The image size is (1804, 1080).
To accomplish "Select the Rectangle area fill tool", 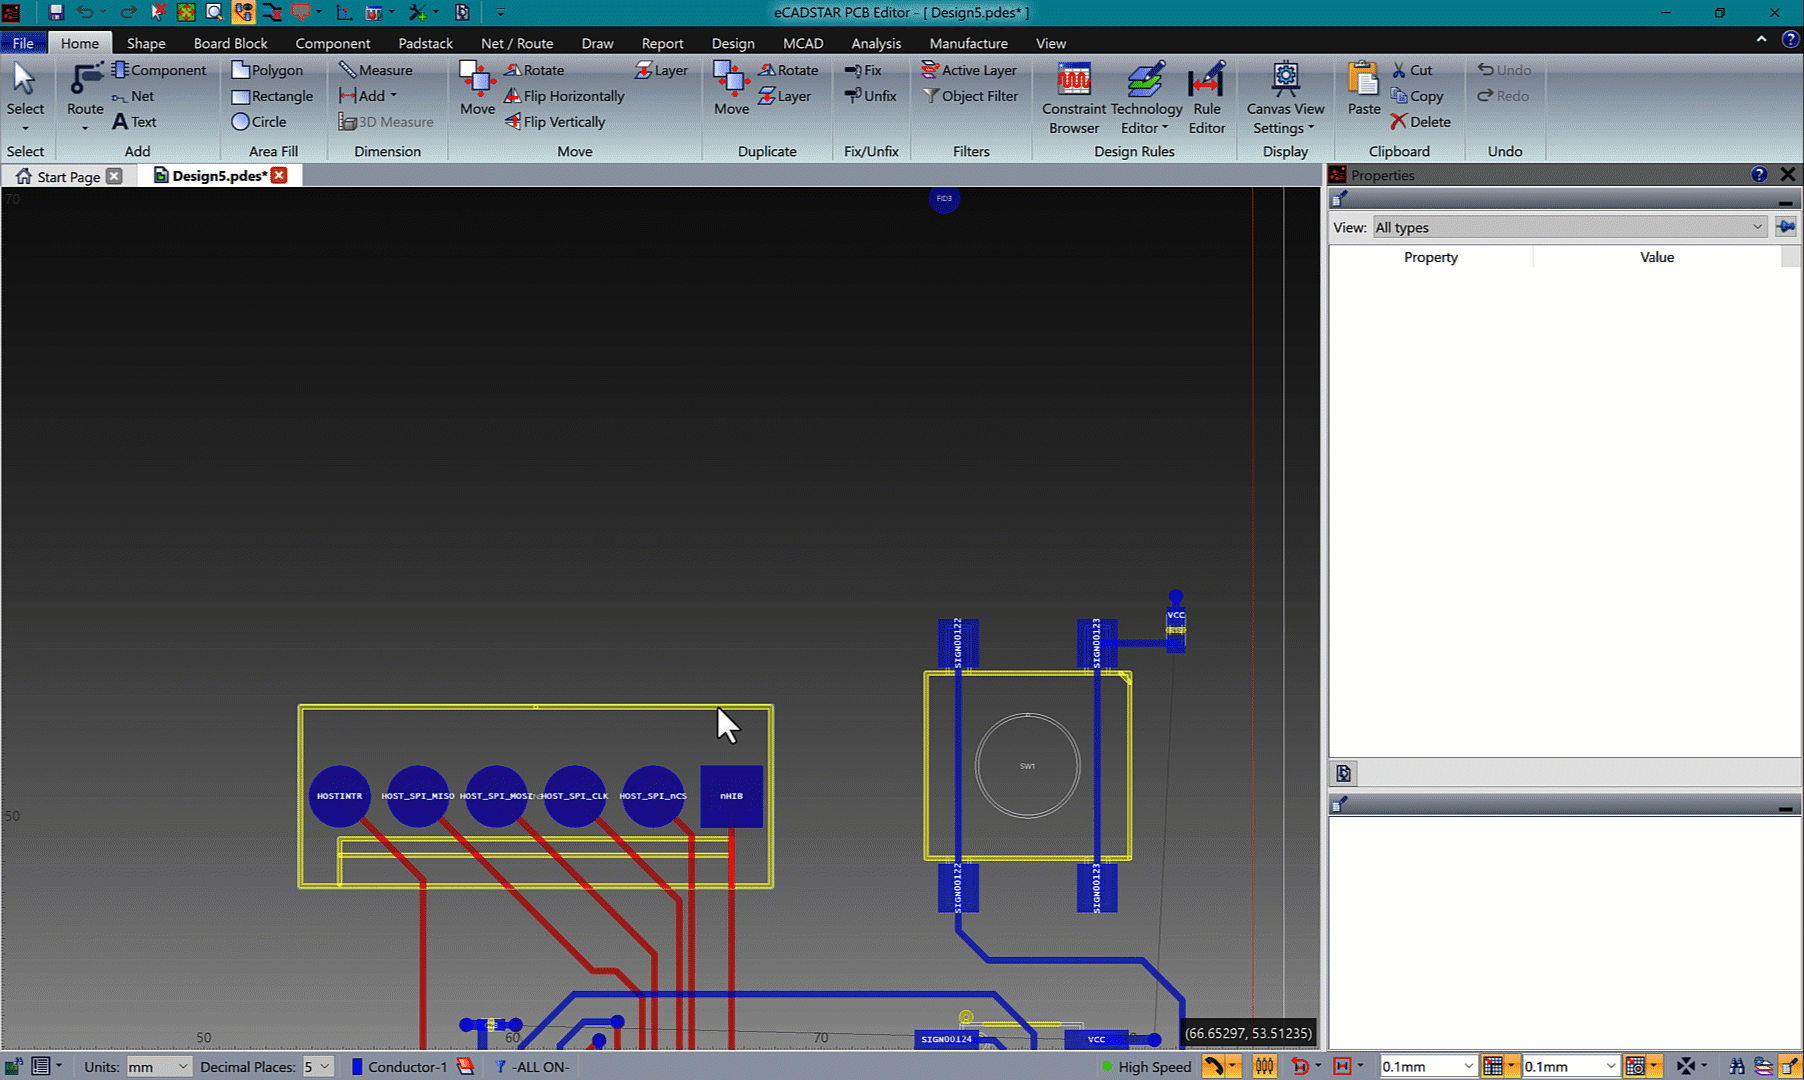I will [272, 96].
